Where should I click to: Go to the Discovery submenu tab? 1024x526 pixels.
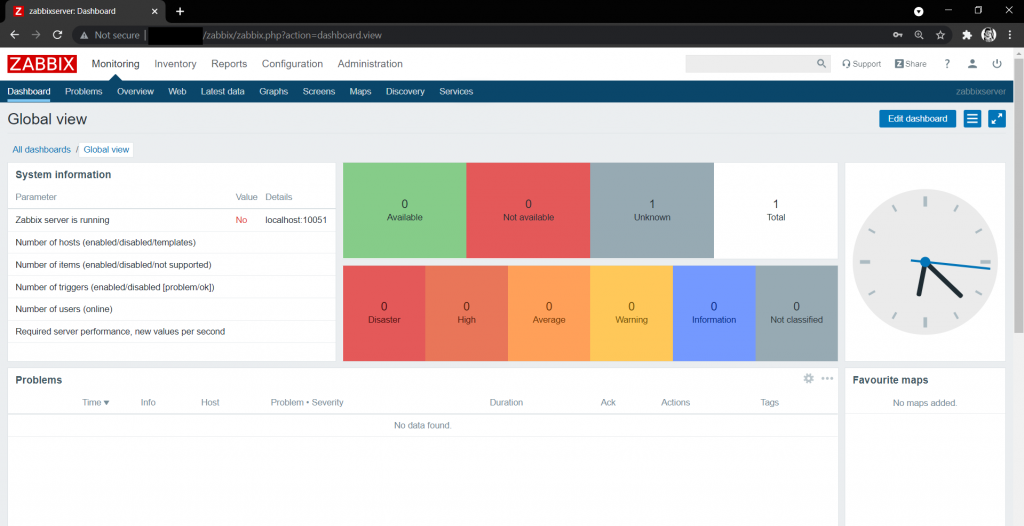405,91
